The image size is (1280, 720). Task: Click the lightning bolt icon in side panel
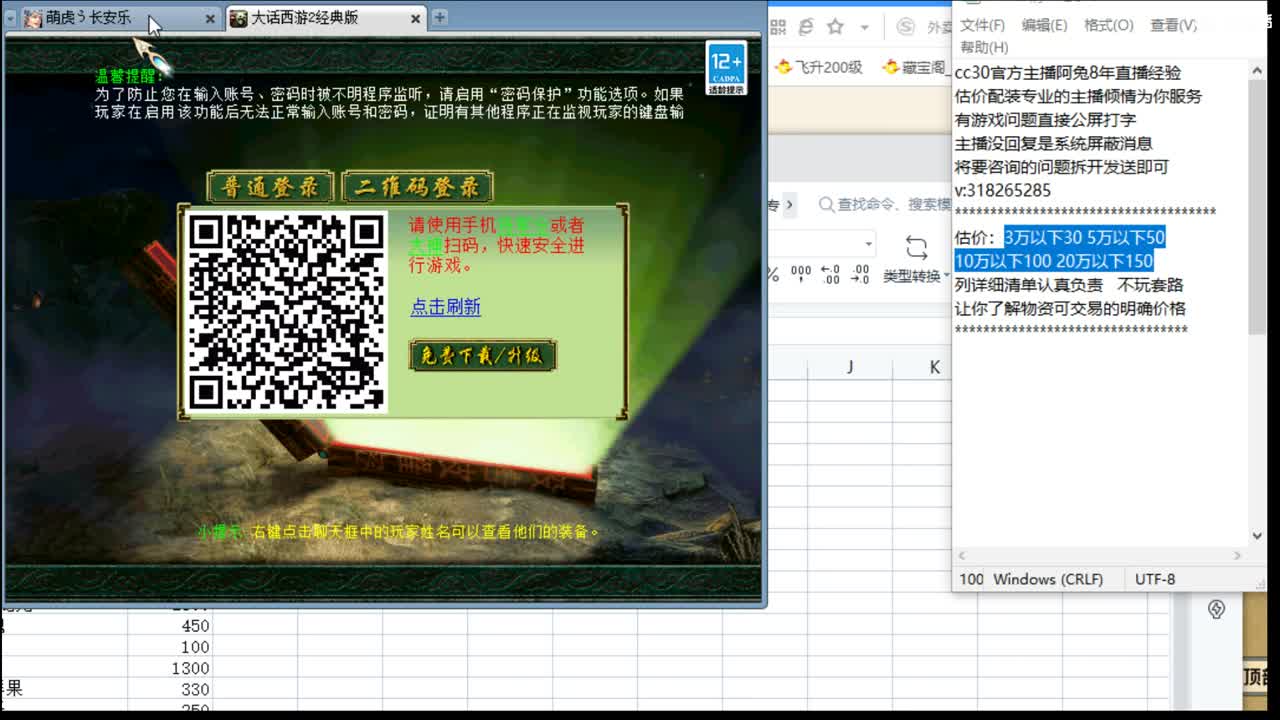(x=1216, y=609)
